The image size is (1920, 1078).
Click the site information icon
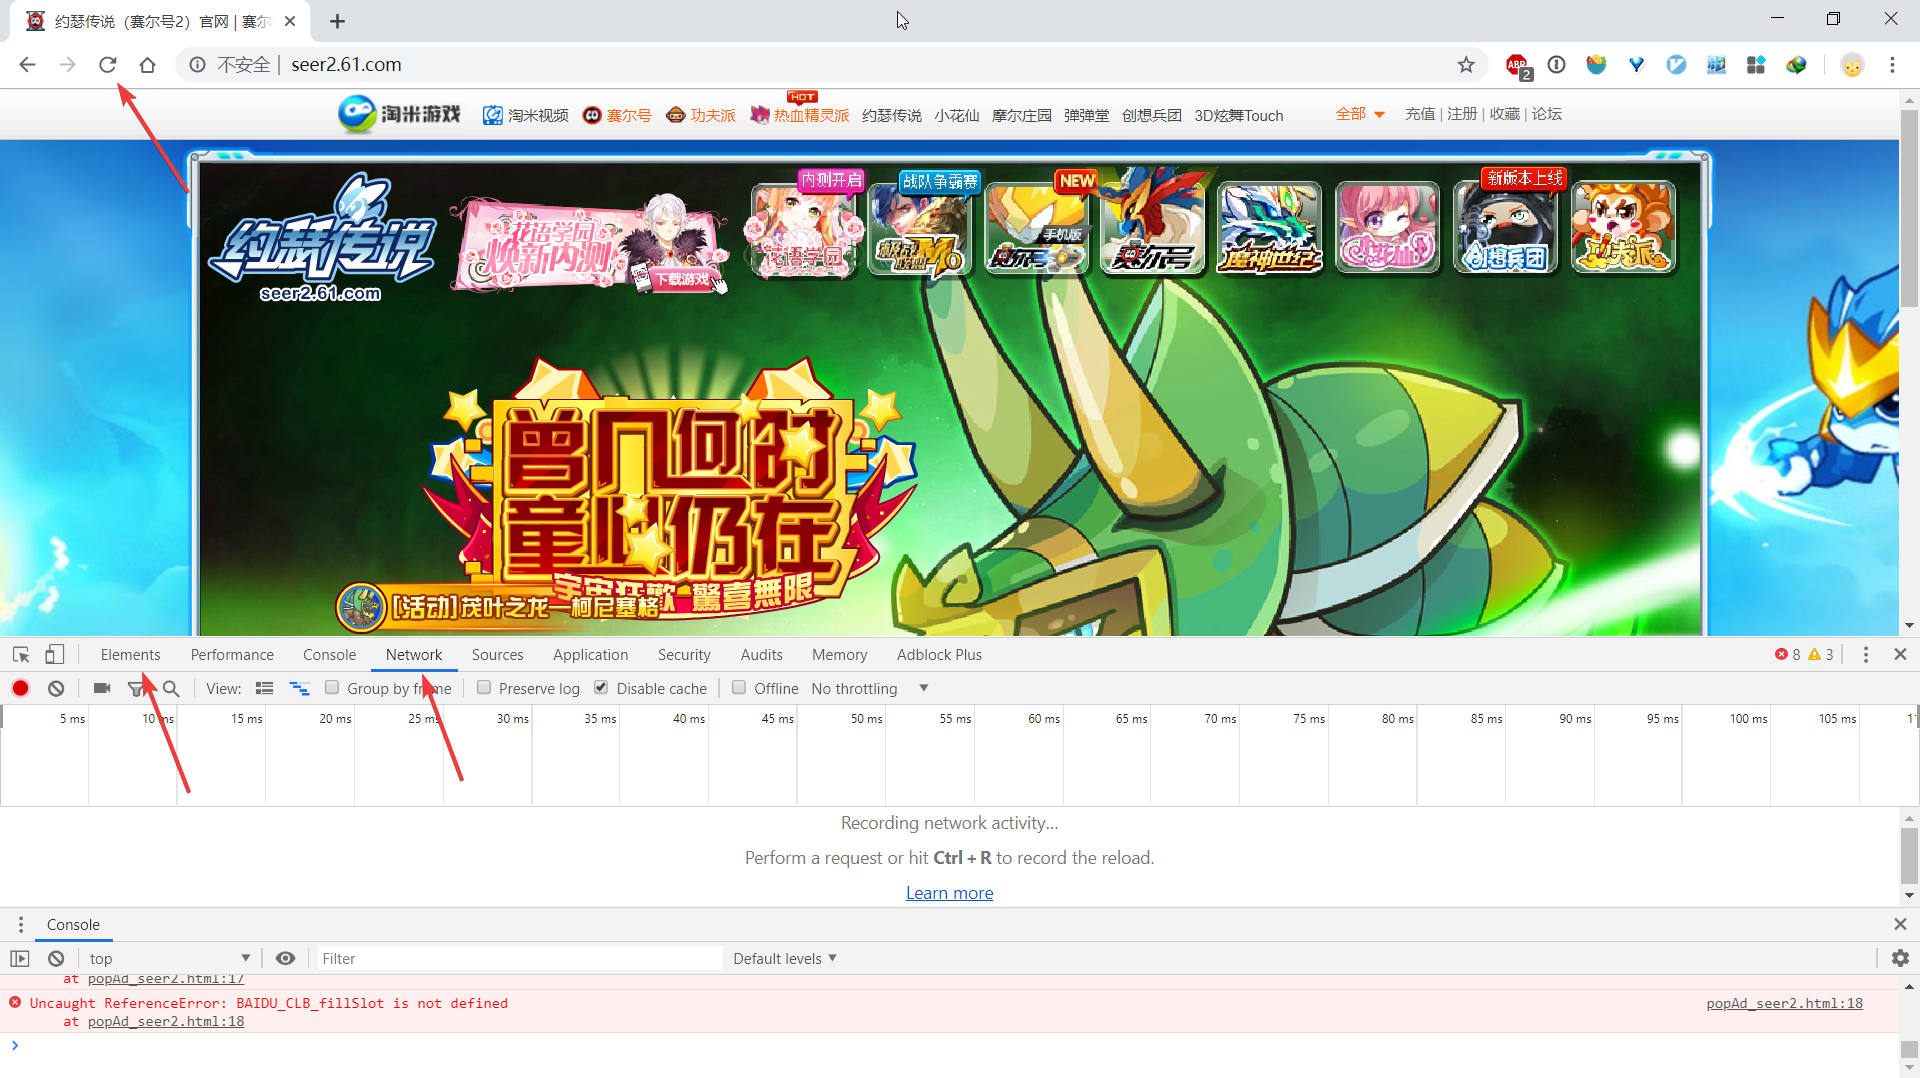pos(198,65)
